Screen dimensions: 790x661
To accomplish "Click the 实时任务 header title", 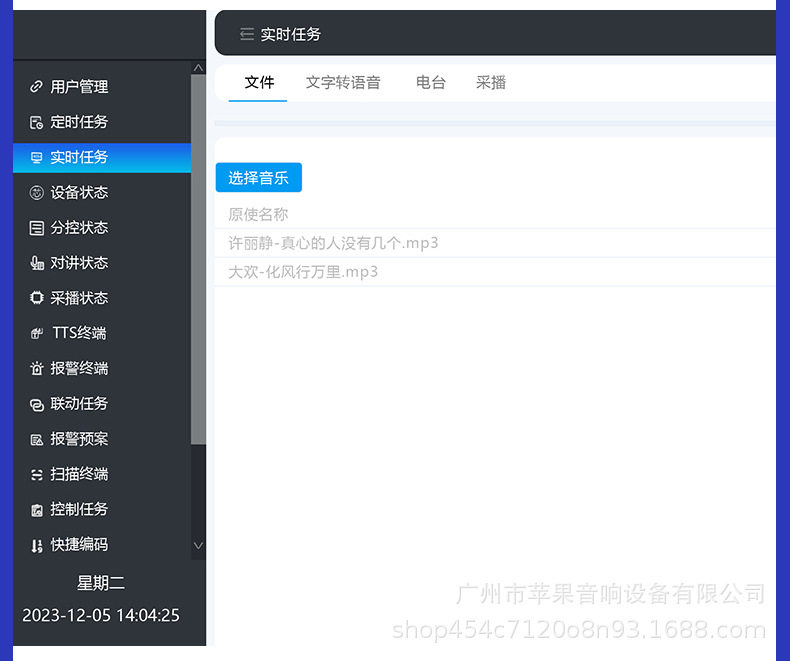I will pos(291,34).
